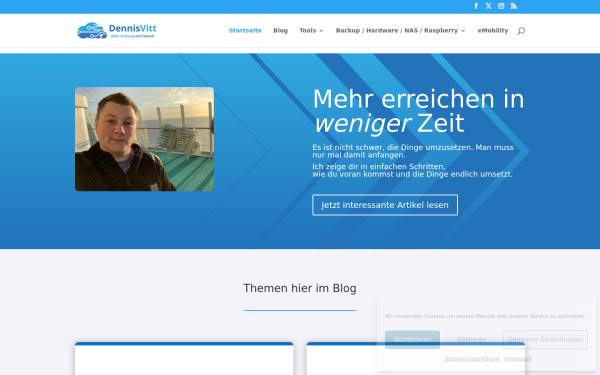Click the 'Themen hier im Blog' heading

click(x=300, y=288)
